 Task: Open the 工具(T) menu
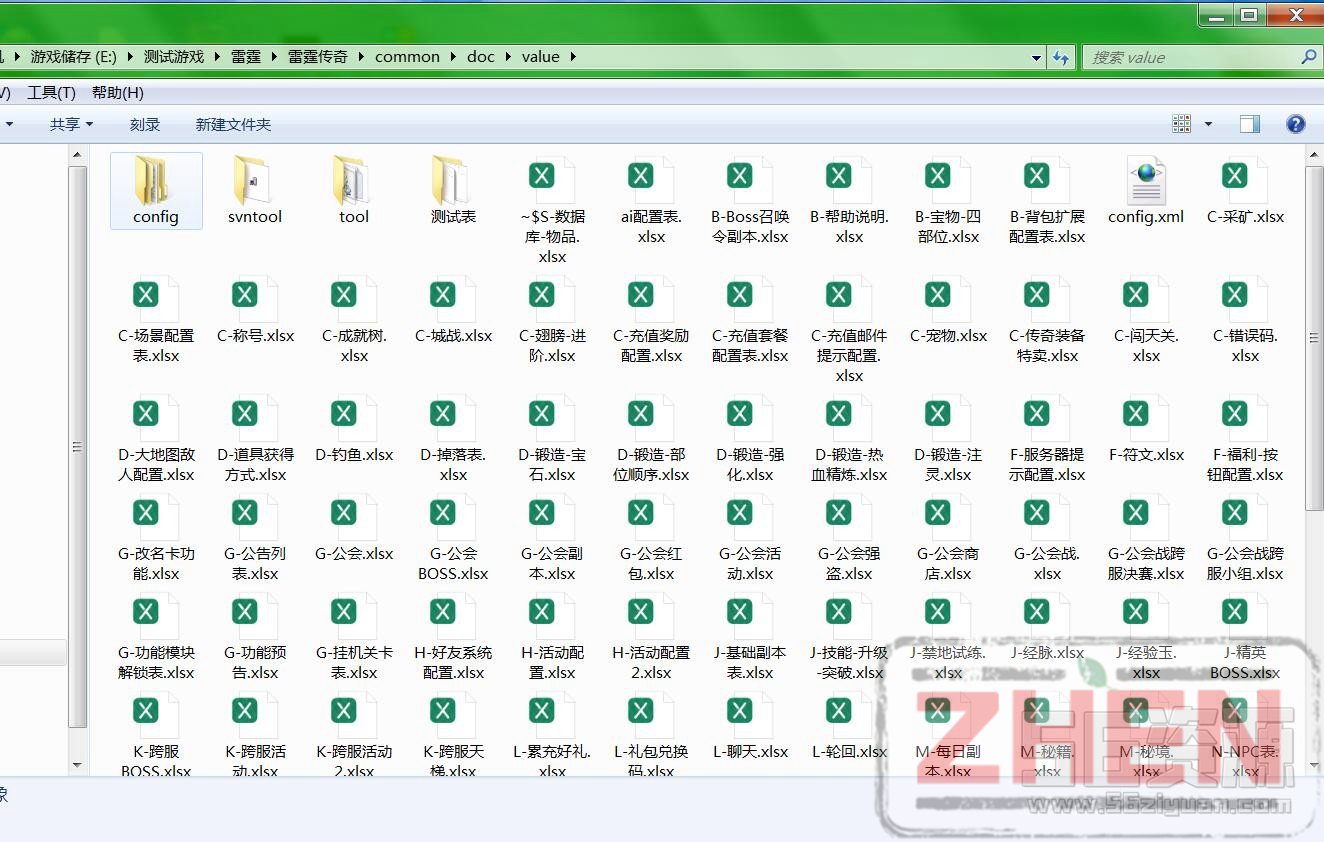click(51, 92)
